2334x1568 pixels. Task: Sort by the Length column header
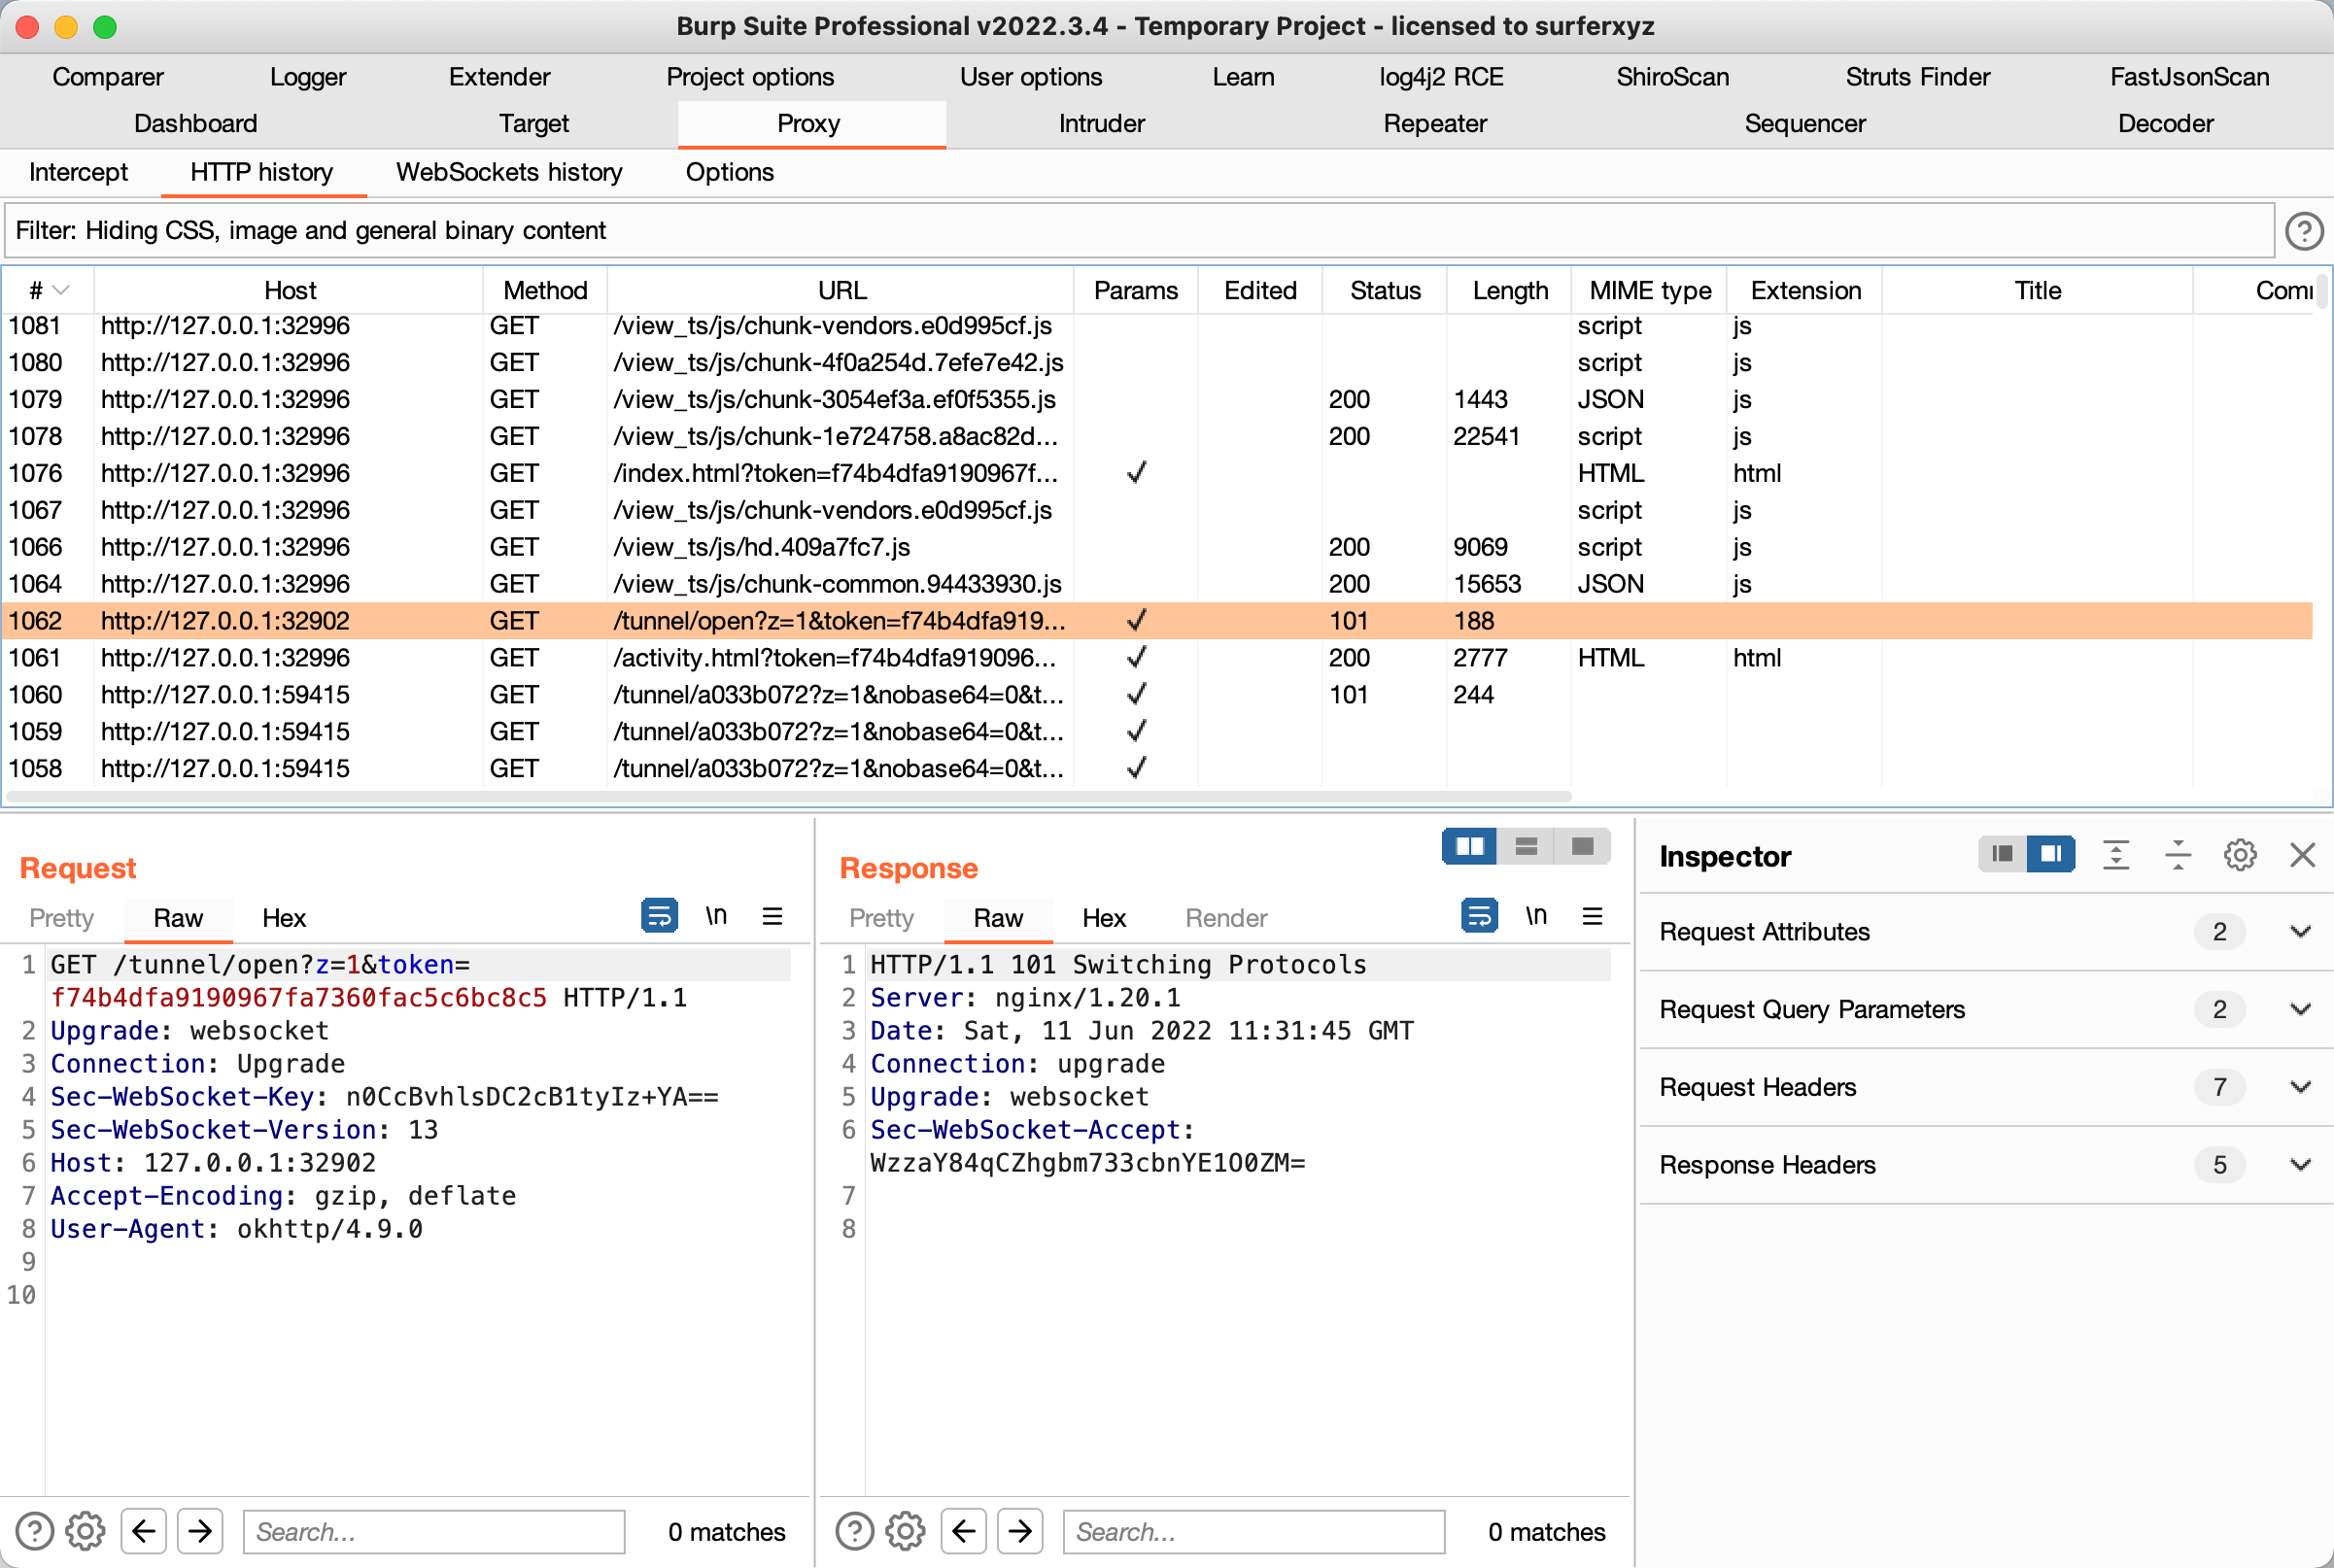pos(1509,291)
